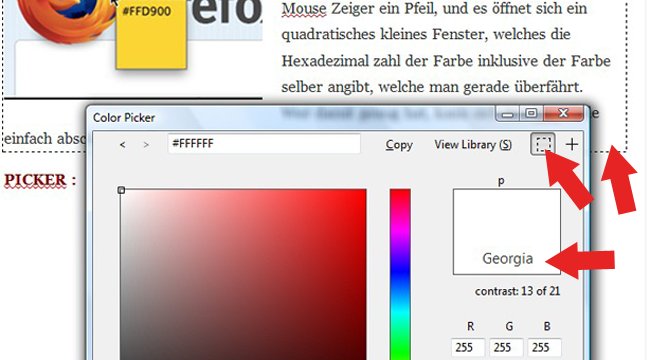This screenshot has width=650, height=360.
Task: Open View Library (S)
Action: pos(473,145)
